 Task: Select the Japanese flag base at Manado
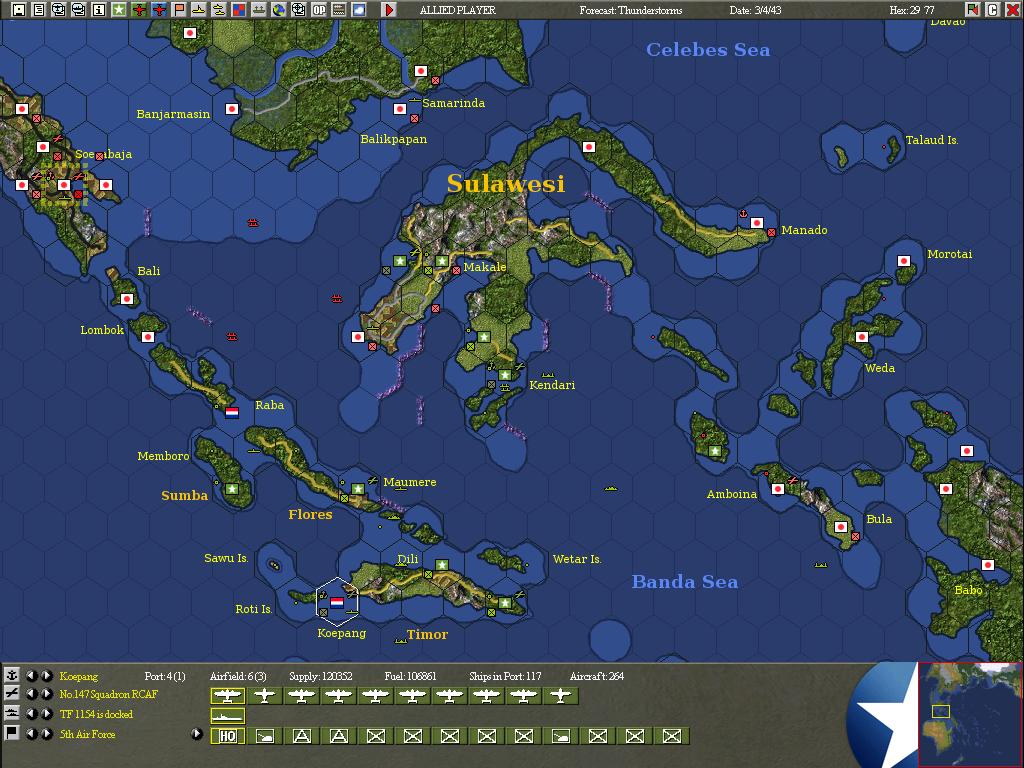click(757, 223)
